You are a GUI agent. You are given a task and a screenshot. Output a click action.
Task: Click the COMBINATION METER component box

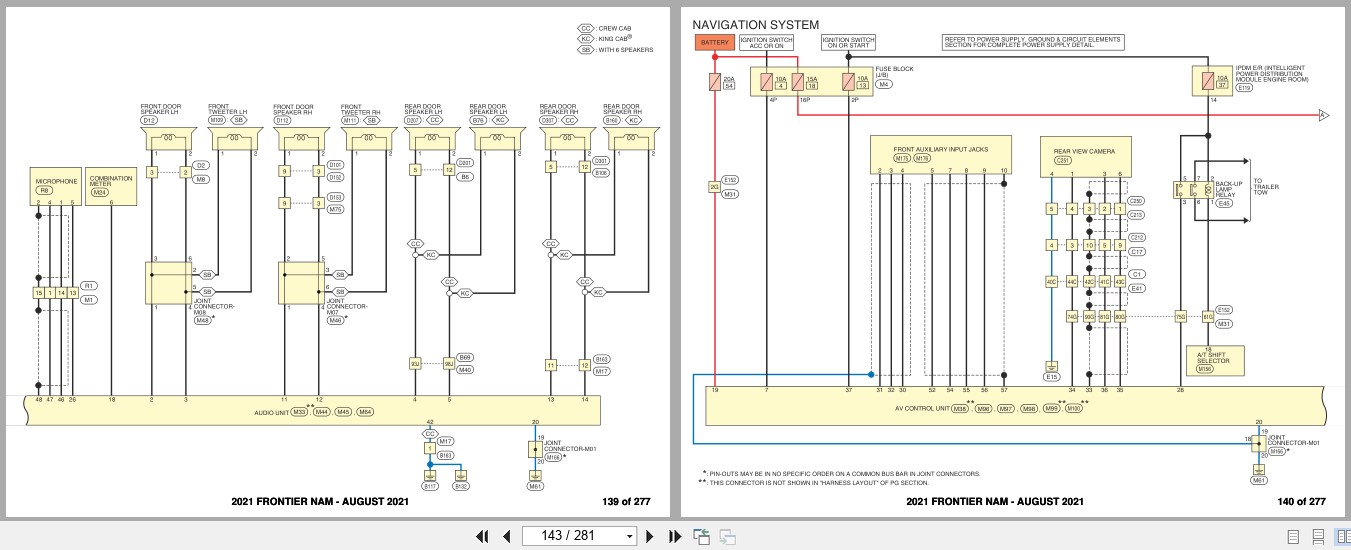(109, 185)
